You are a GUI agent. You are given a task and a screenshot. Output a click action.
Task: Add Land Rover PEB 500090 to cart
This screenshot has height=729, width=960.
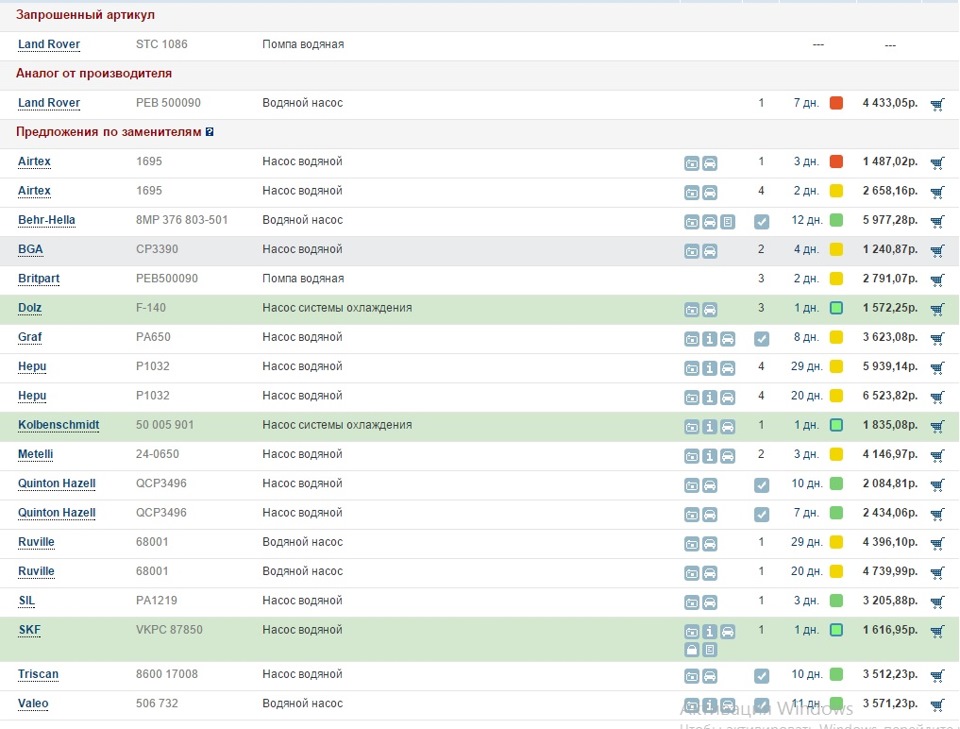coord(937,104)
